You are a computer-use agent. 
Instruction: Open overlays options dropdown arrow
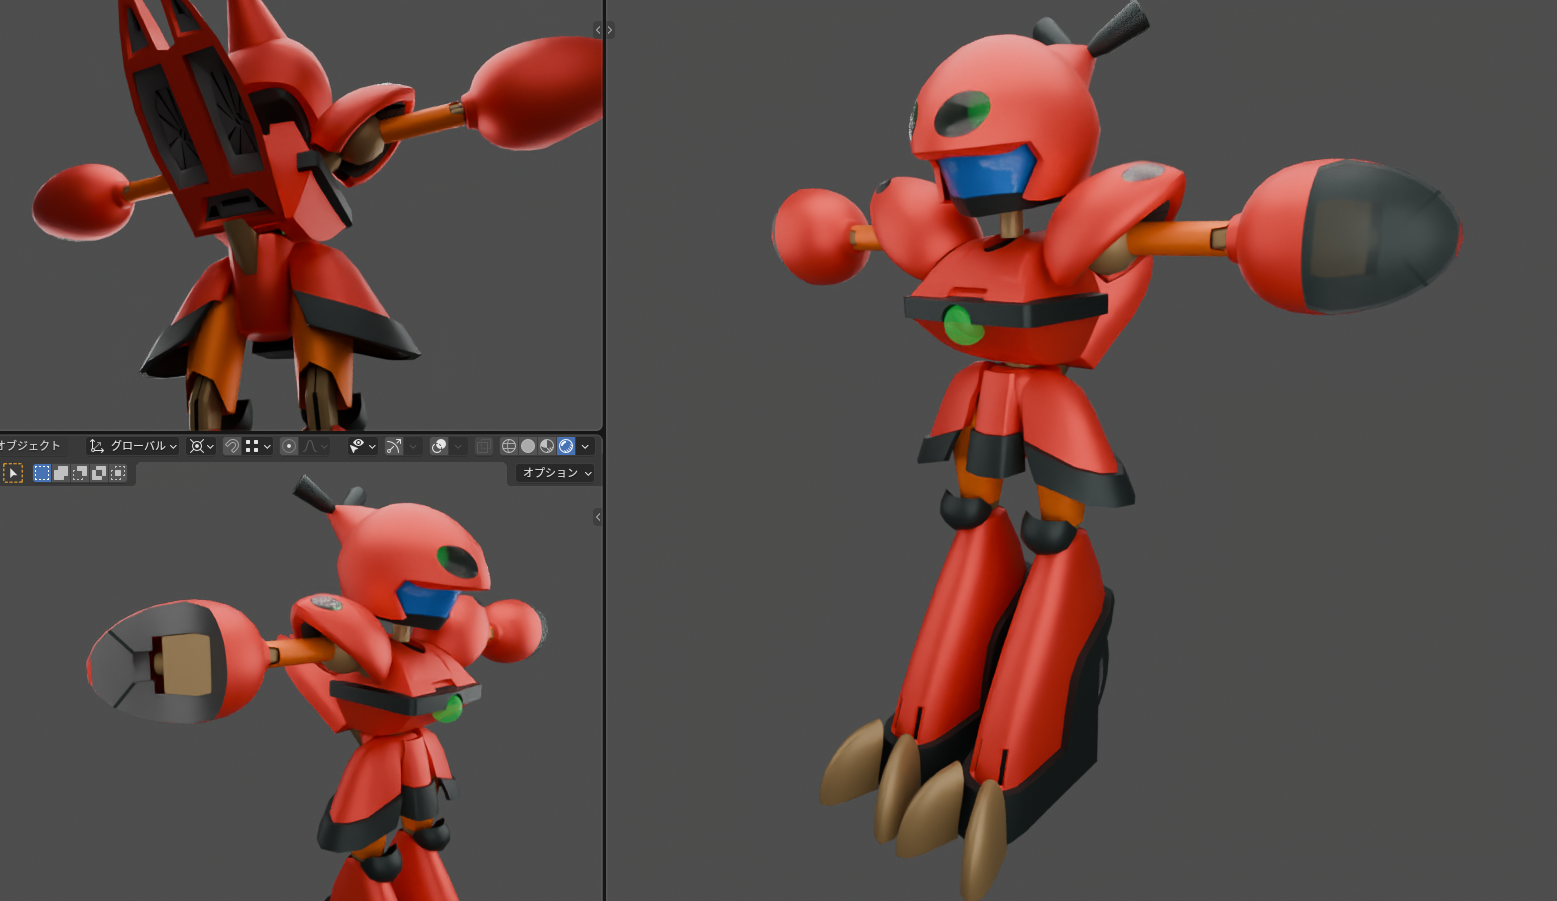tap(457, 446)
